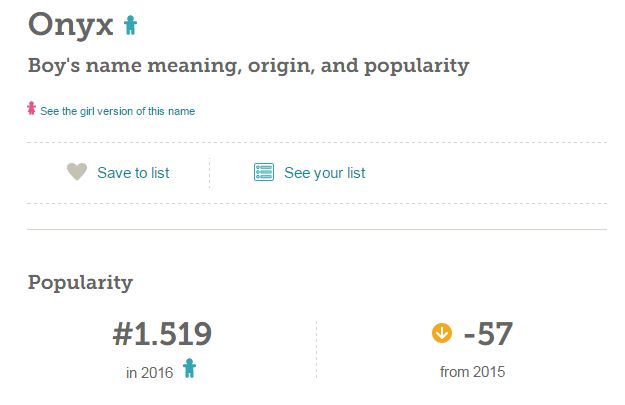Click the list icon beside See your list

click(264, 172)
